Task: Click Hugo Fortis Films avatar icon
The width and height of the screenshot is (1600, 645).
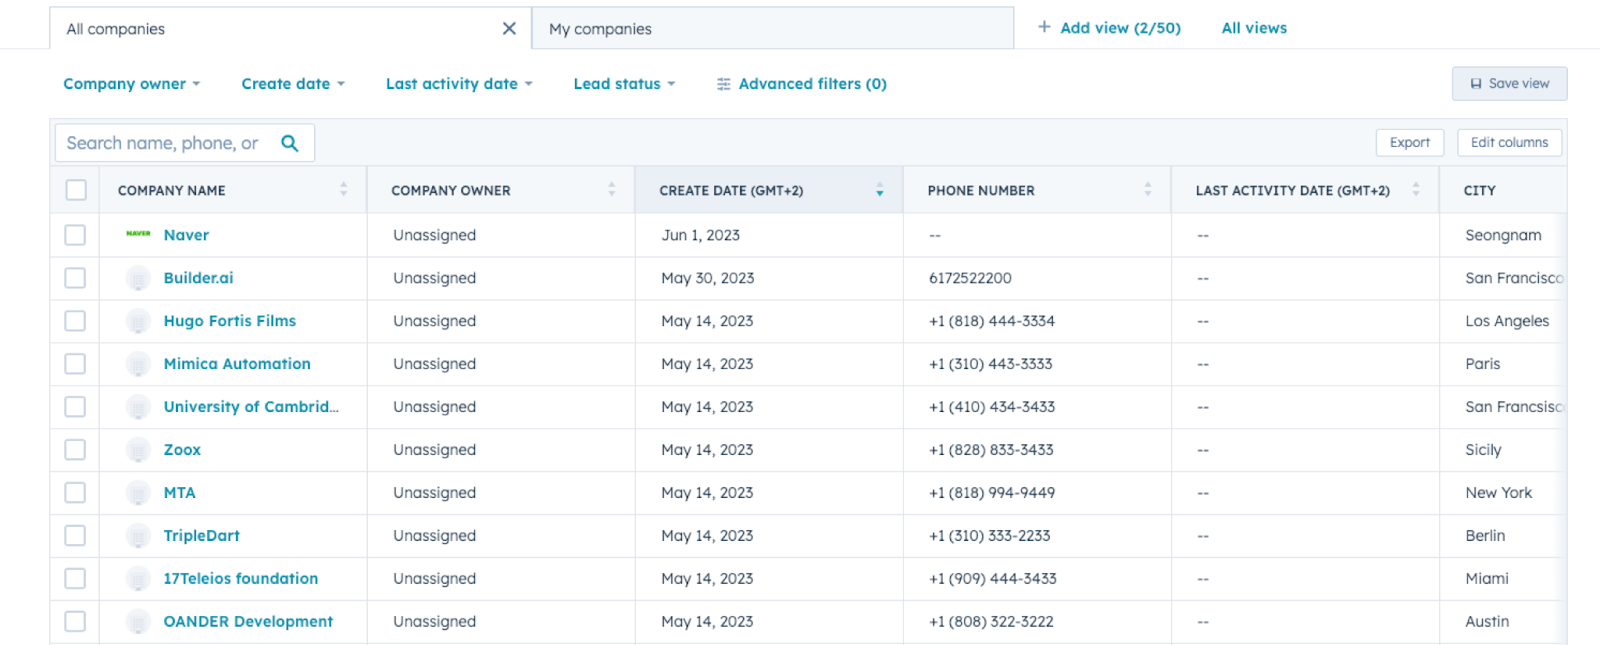Action: [139, 321]
